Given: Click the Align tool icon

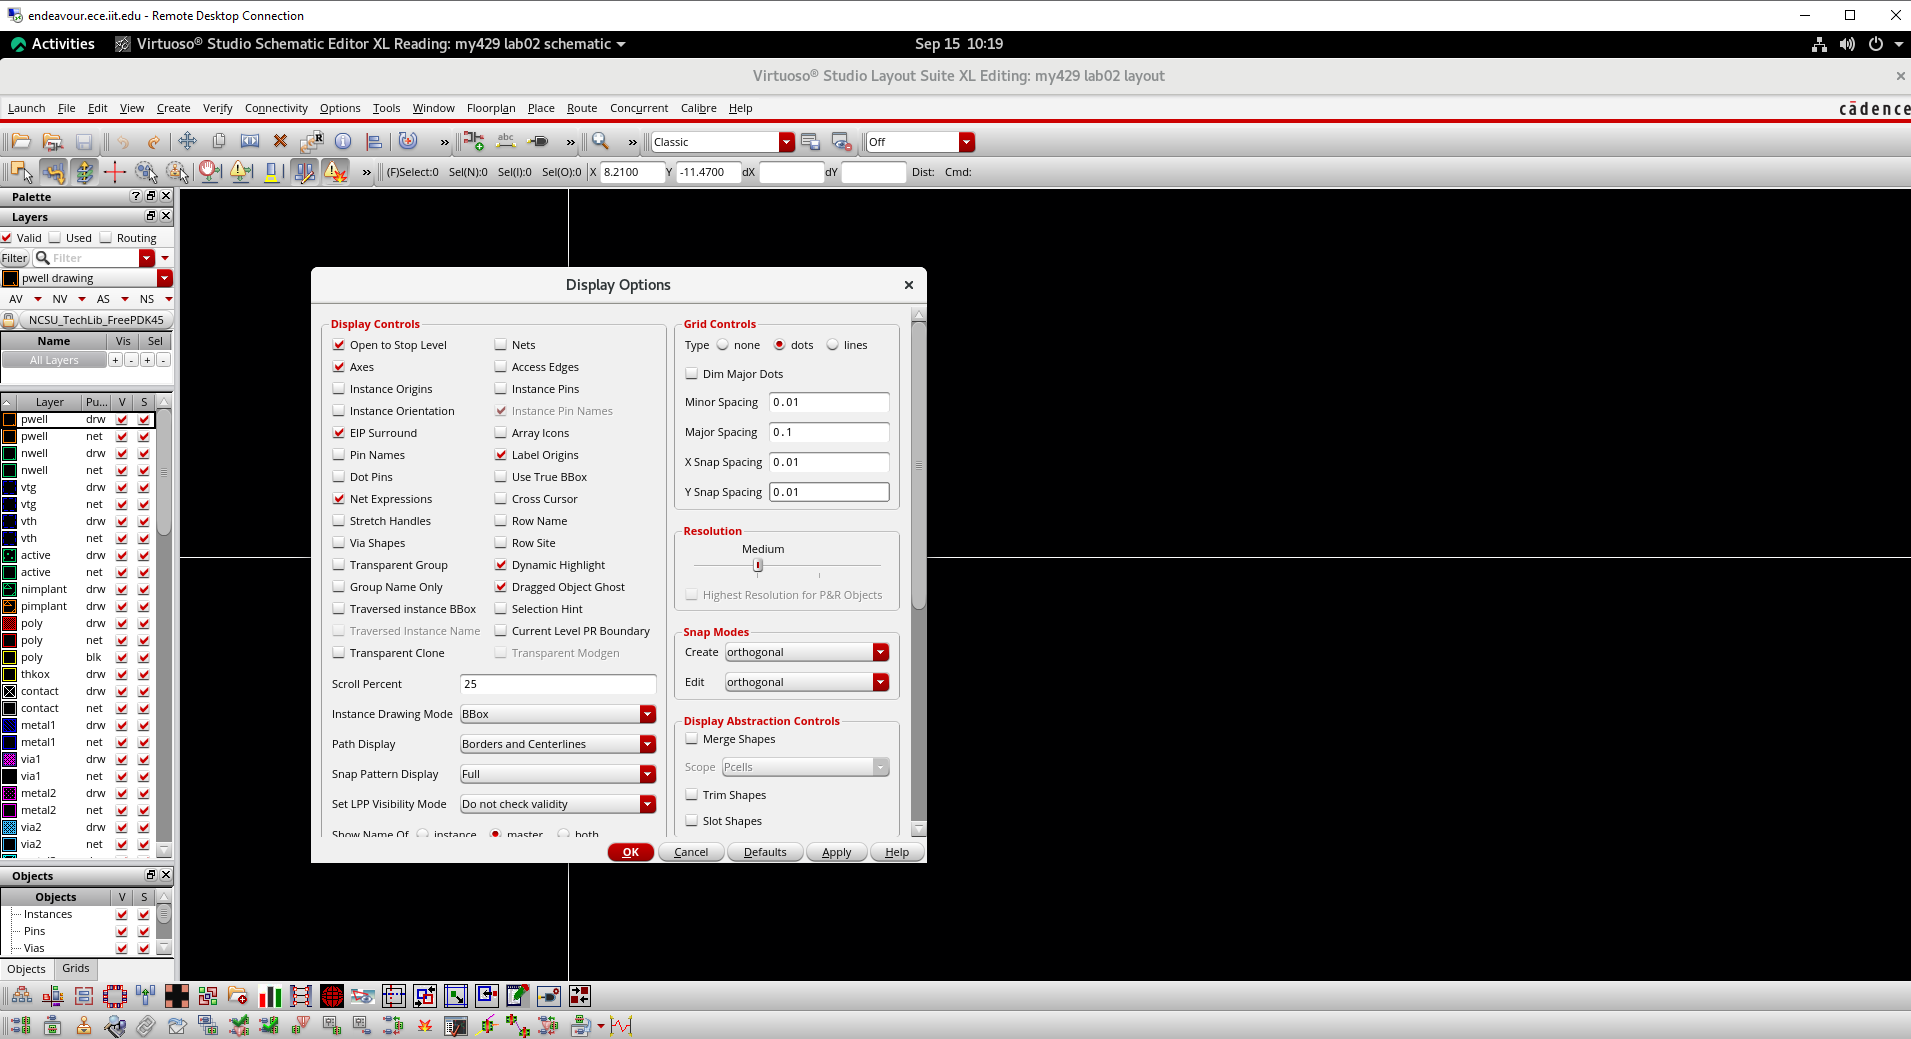Looking at the screenshot, I should pyautogui.click(x=374, y=142).
